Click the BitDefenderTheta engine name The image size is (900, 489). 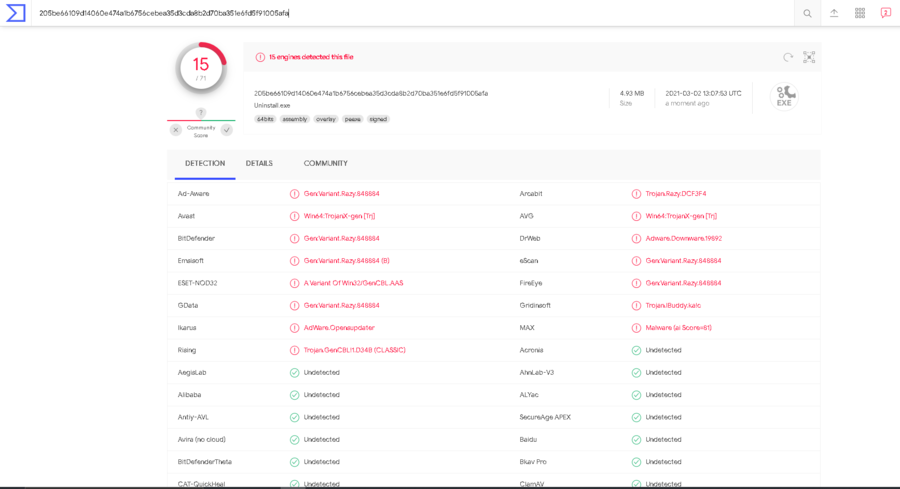(205, 463)
